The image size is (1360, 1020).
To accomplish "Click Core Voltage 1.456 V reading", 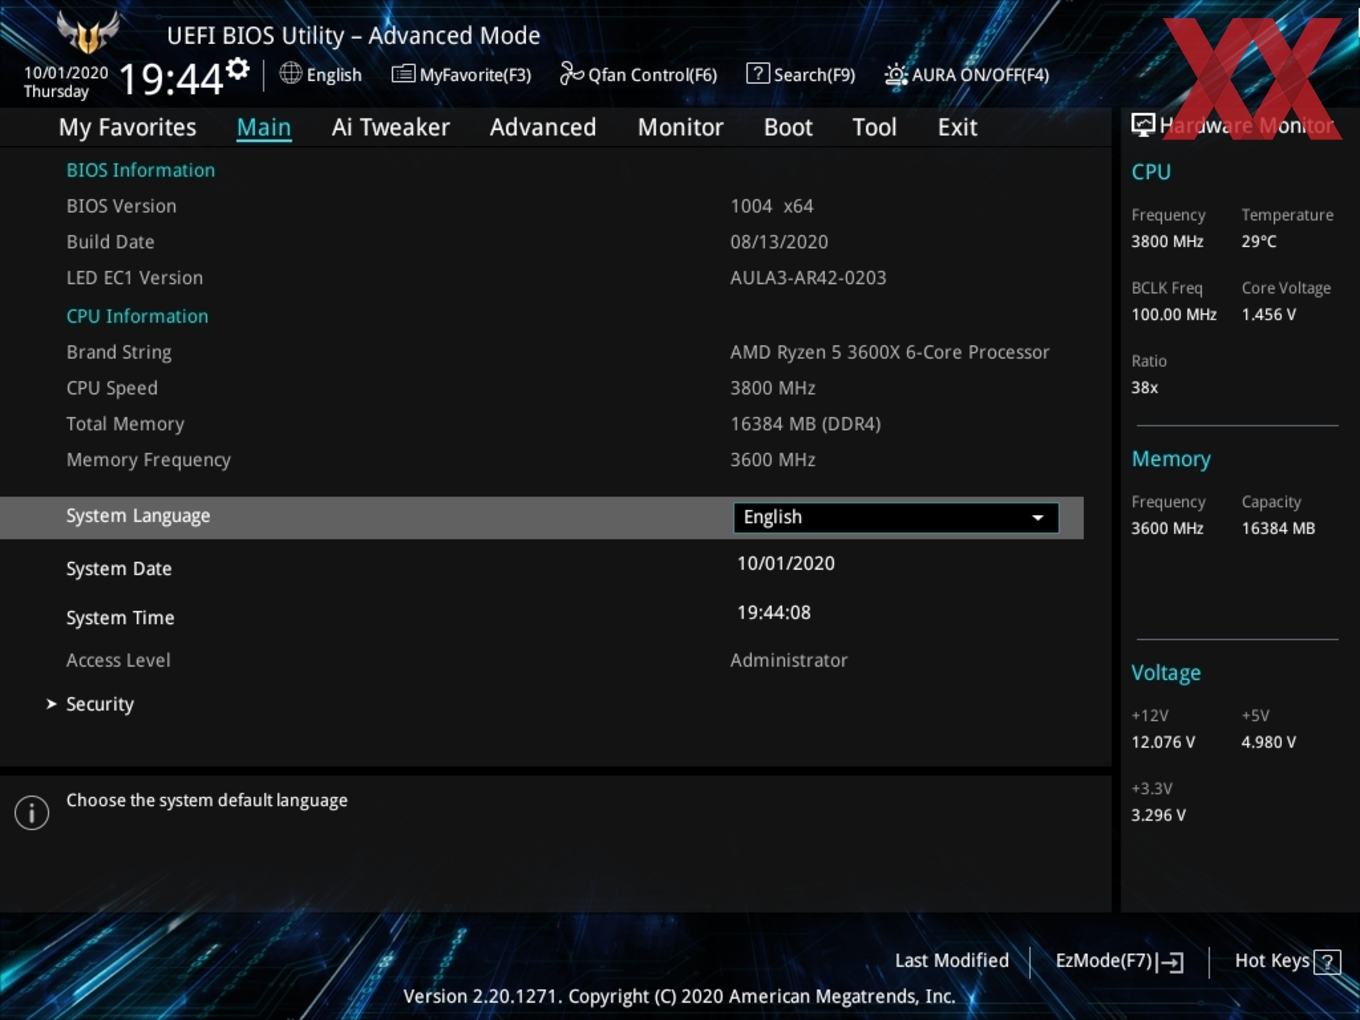I will [1269, 314].
